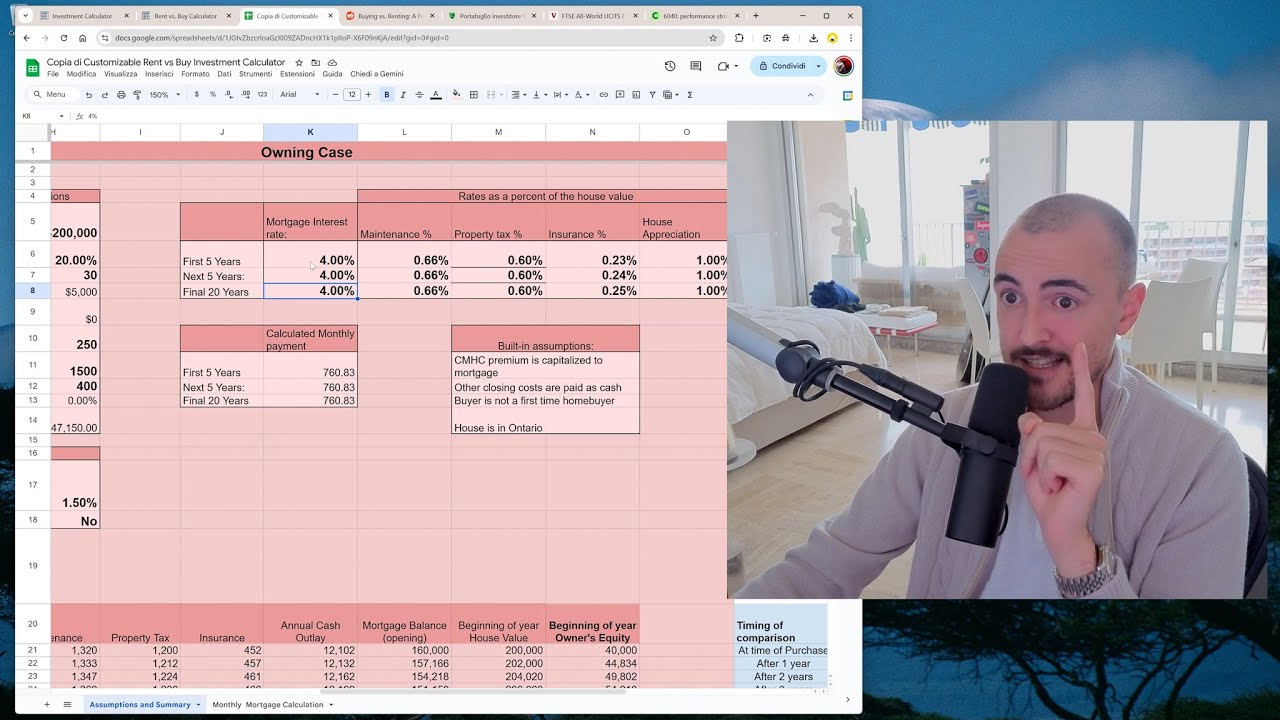Image resolution: width=1280 pixels, height=720 pixels.
Task: Open the Arial font dropdown
Action: [x=299, y=95]
